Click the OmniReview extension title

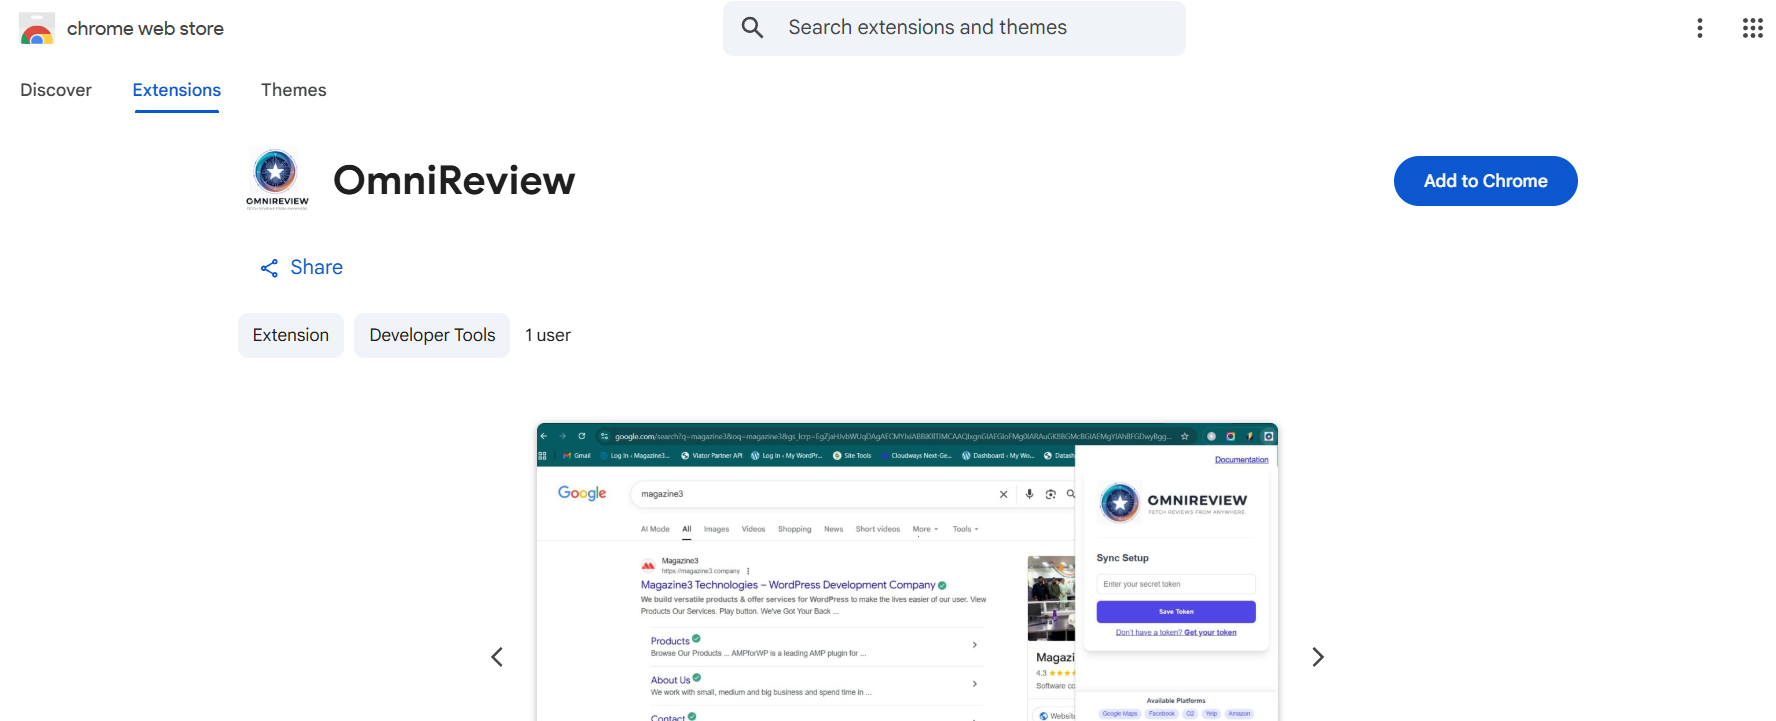454,181
